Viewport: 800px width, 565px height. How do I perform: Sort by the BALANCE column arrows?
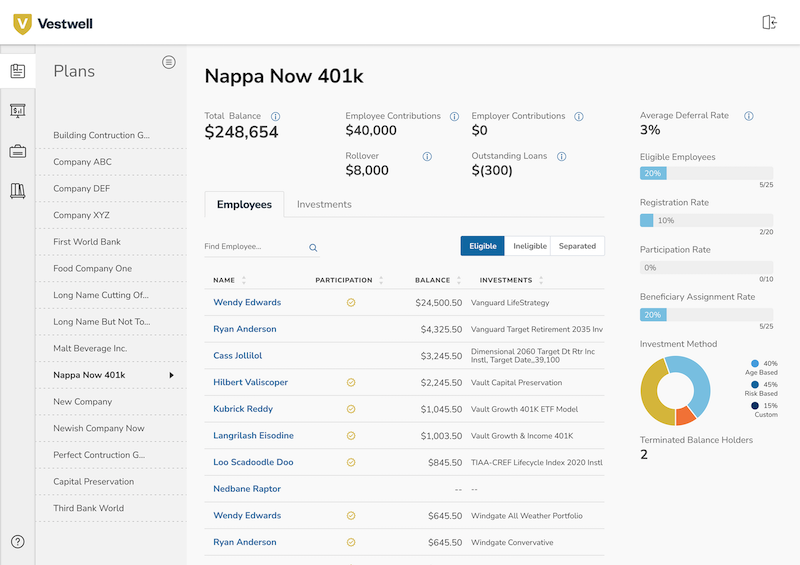click(x=459, y=280)
